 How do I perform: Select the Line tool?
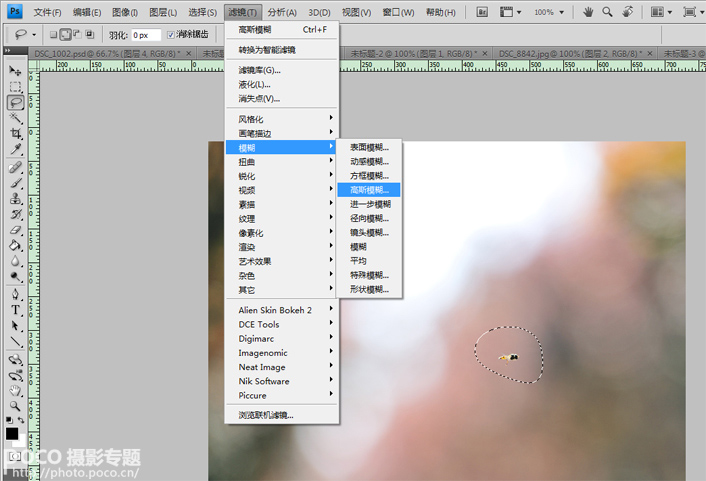15,342
